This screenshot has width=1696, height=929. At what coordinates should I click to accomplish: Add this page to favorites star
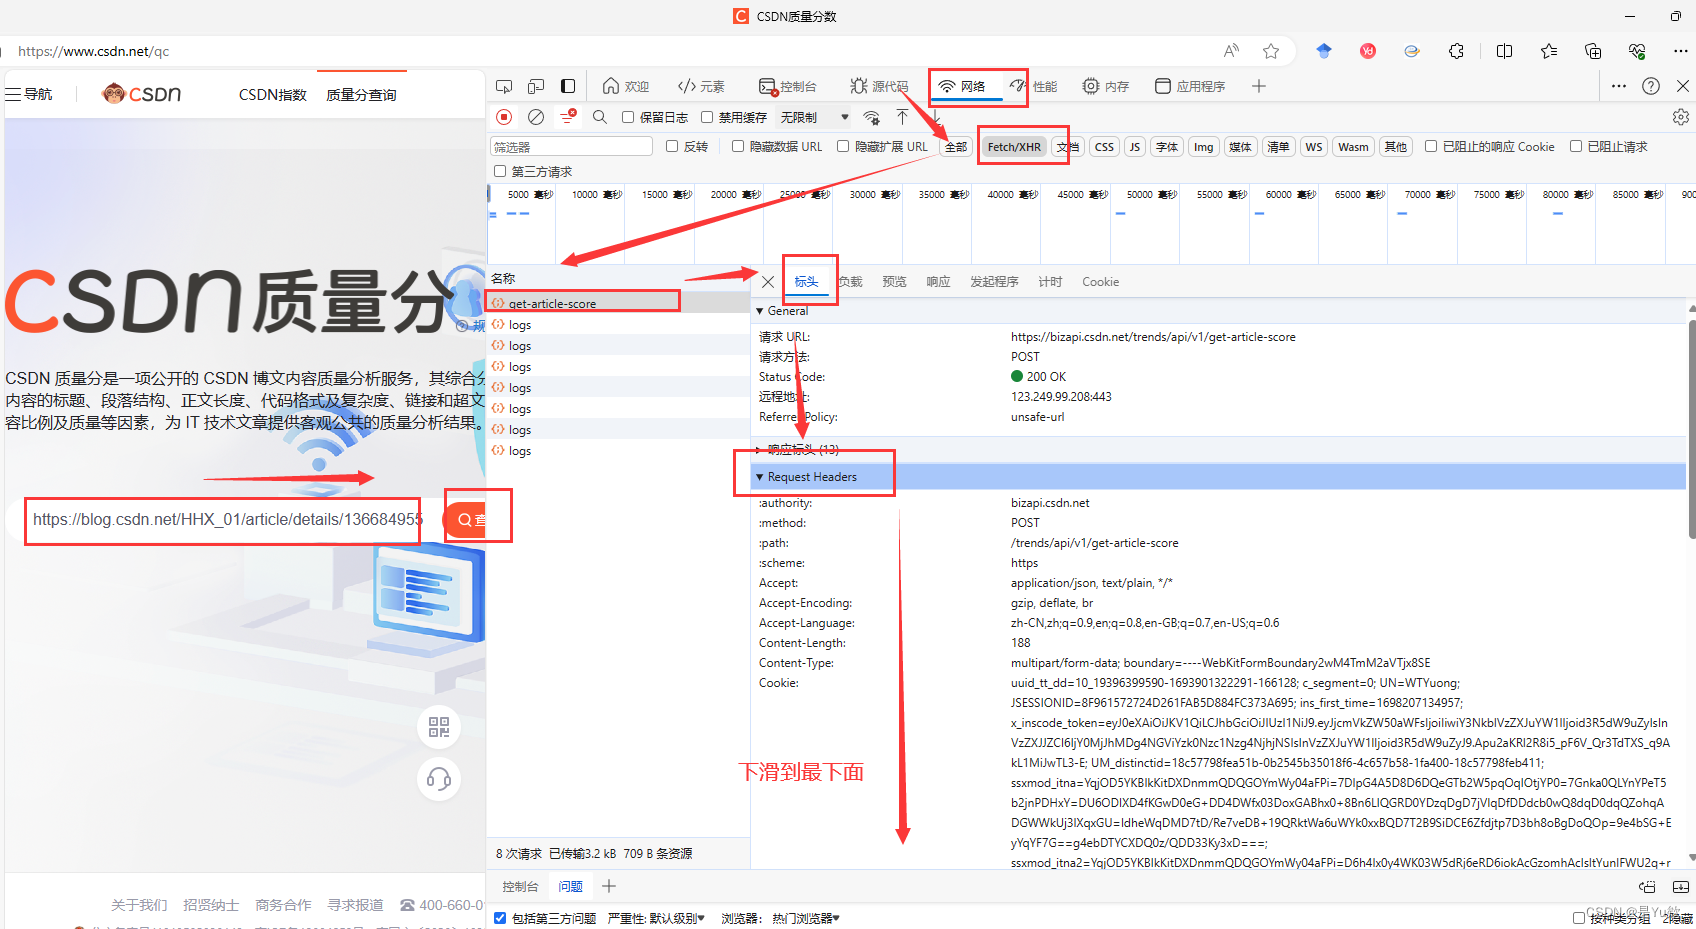pos(1271,51)
